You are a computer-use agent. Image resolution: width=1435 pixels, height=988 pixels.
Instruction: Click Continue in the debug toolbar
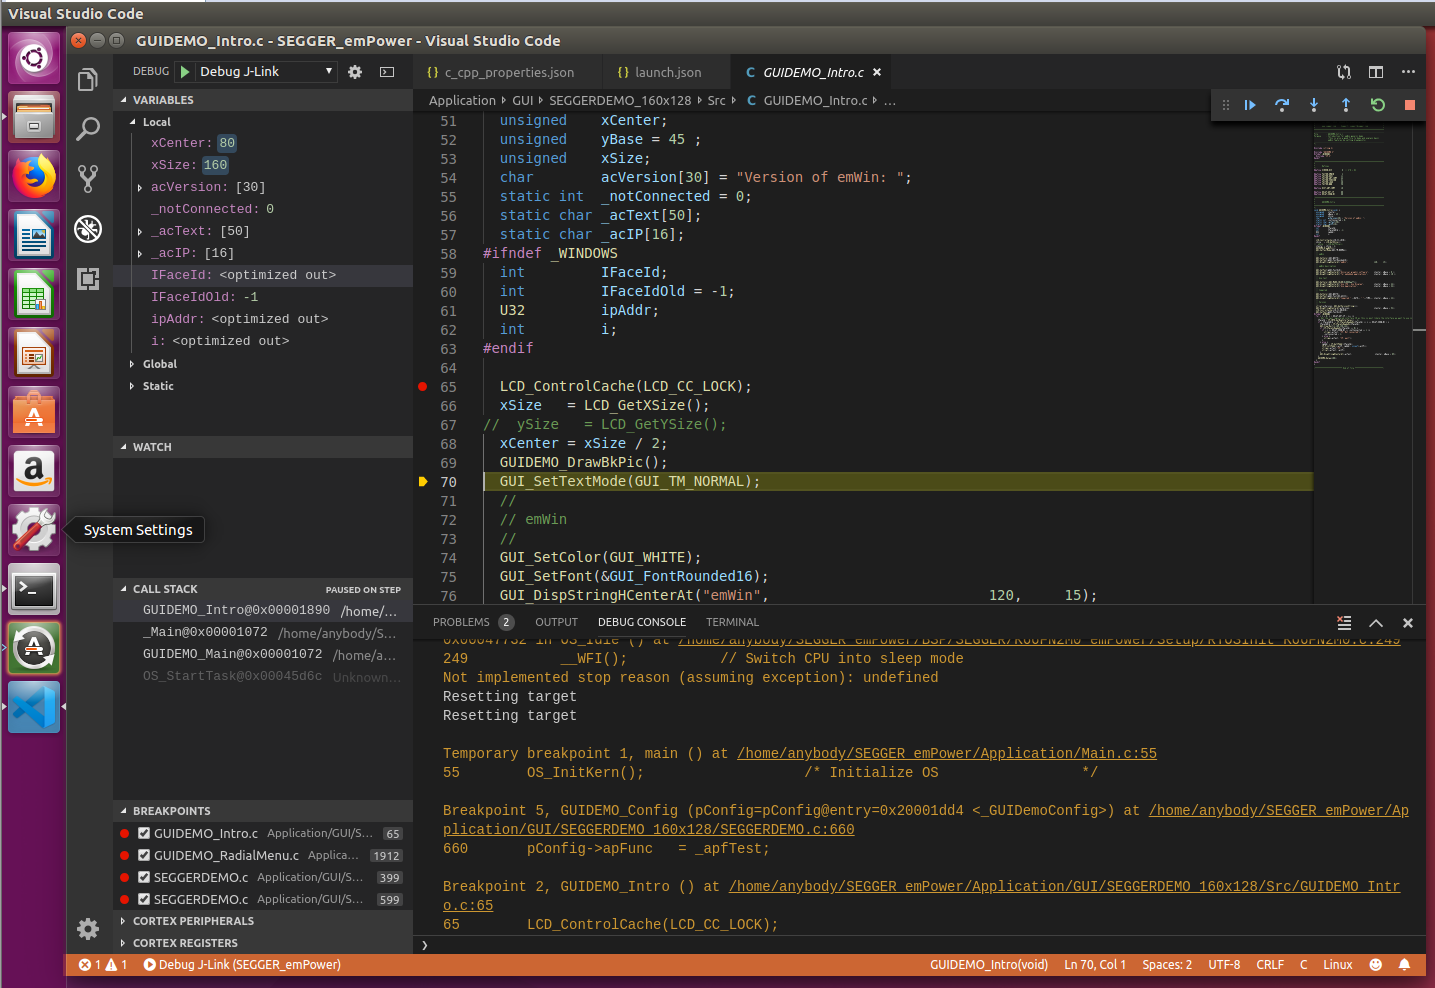[1250, 105]
